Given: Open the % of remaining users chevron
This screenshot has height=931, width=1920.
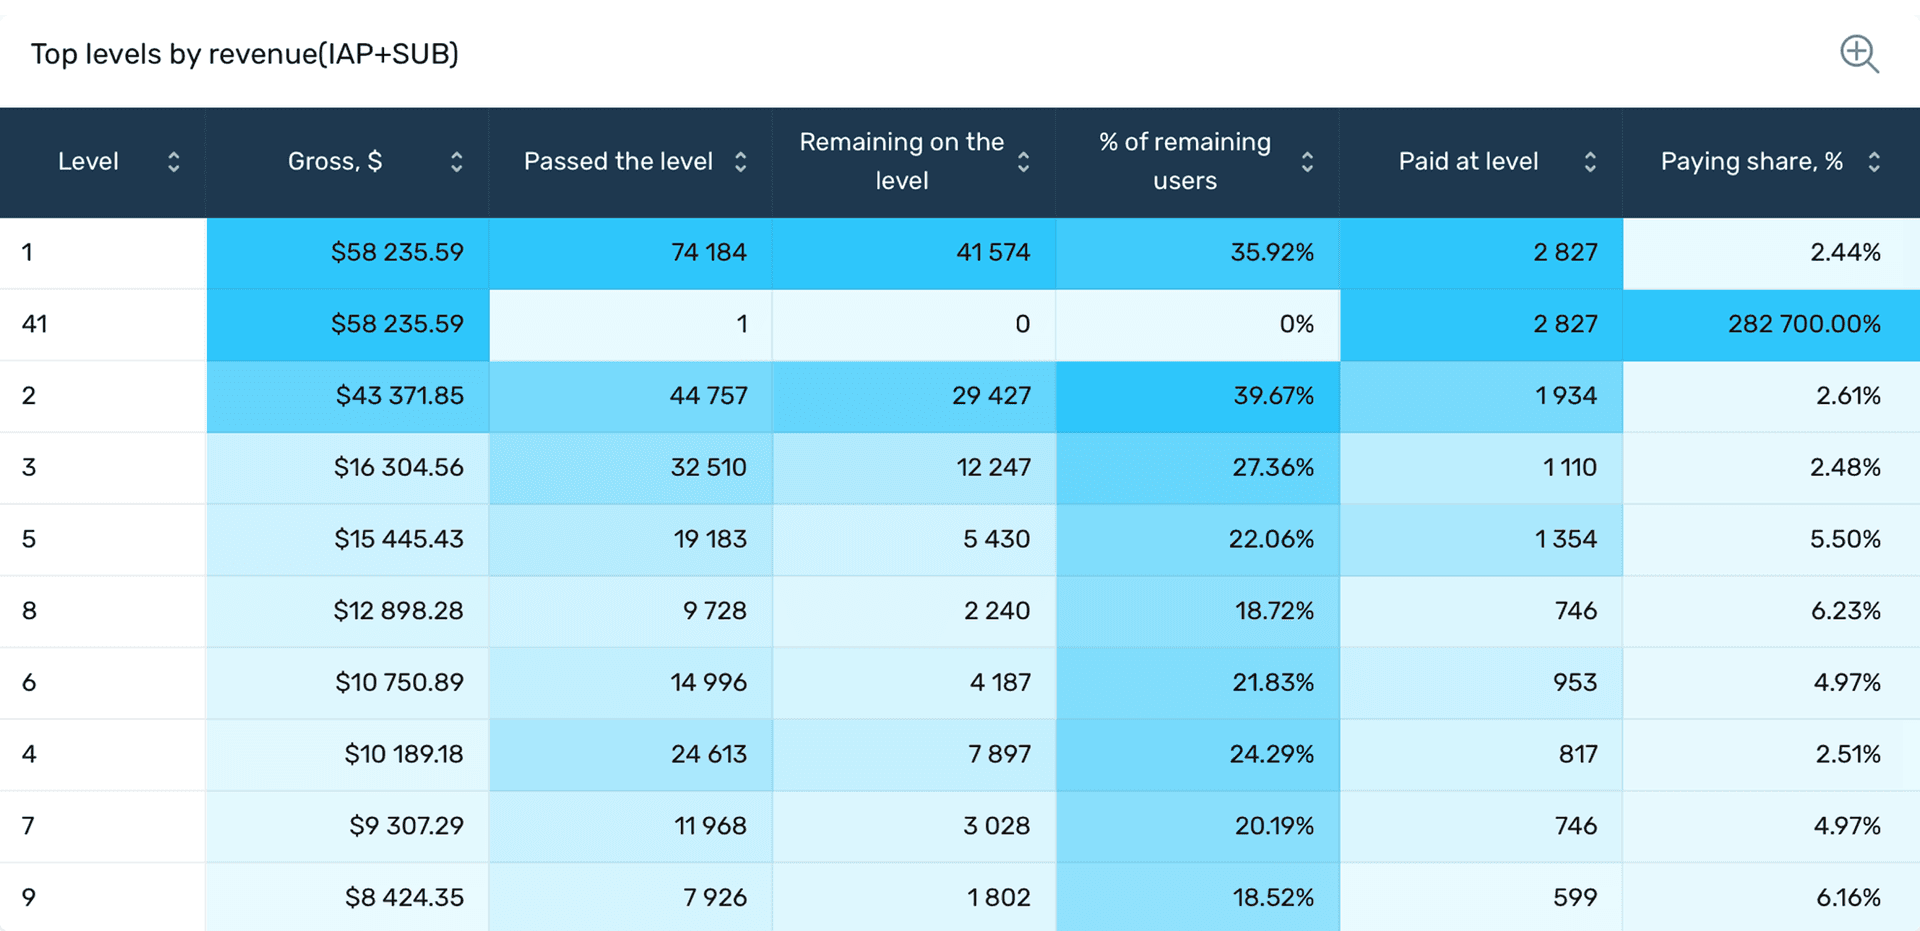Looking at the screenshot, I should (x=1307, y=162).
